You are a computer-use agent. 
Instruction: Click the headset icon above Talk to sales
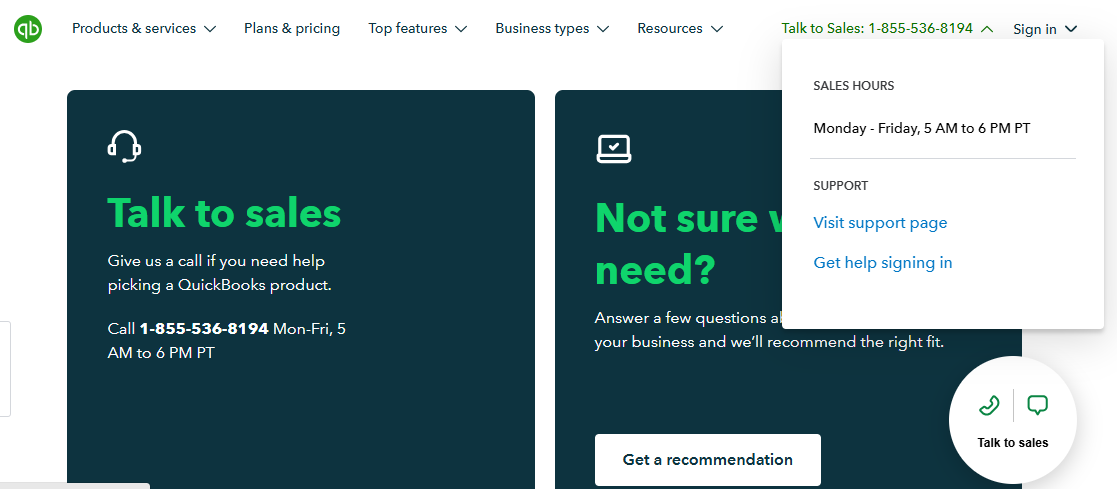(124, 147)
